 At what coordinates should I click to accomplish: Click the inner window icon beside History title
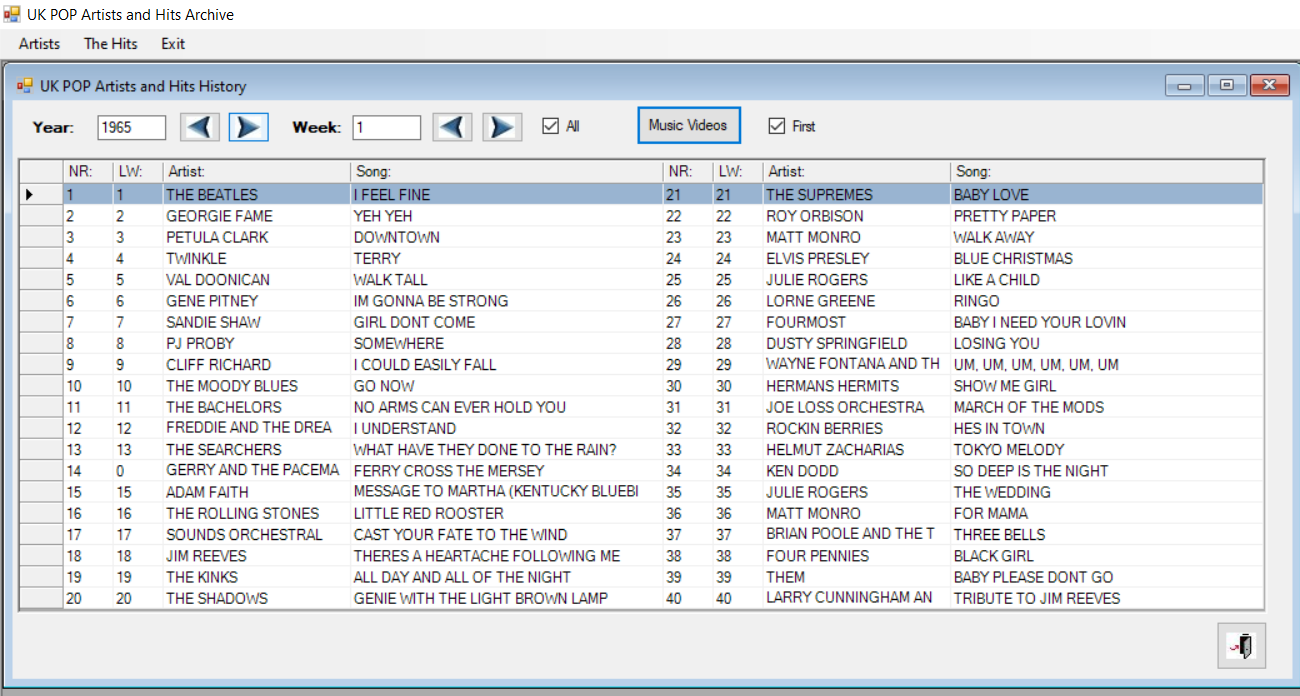click(x=25, y=86)
